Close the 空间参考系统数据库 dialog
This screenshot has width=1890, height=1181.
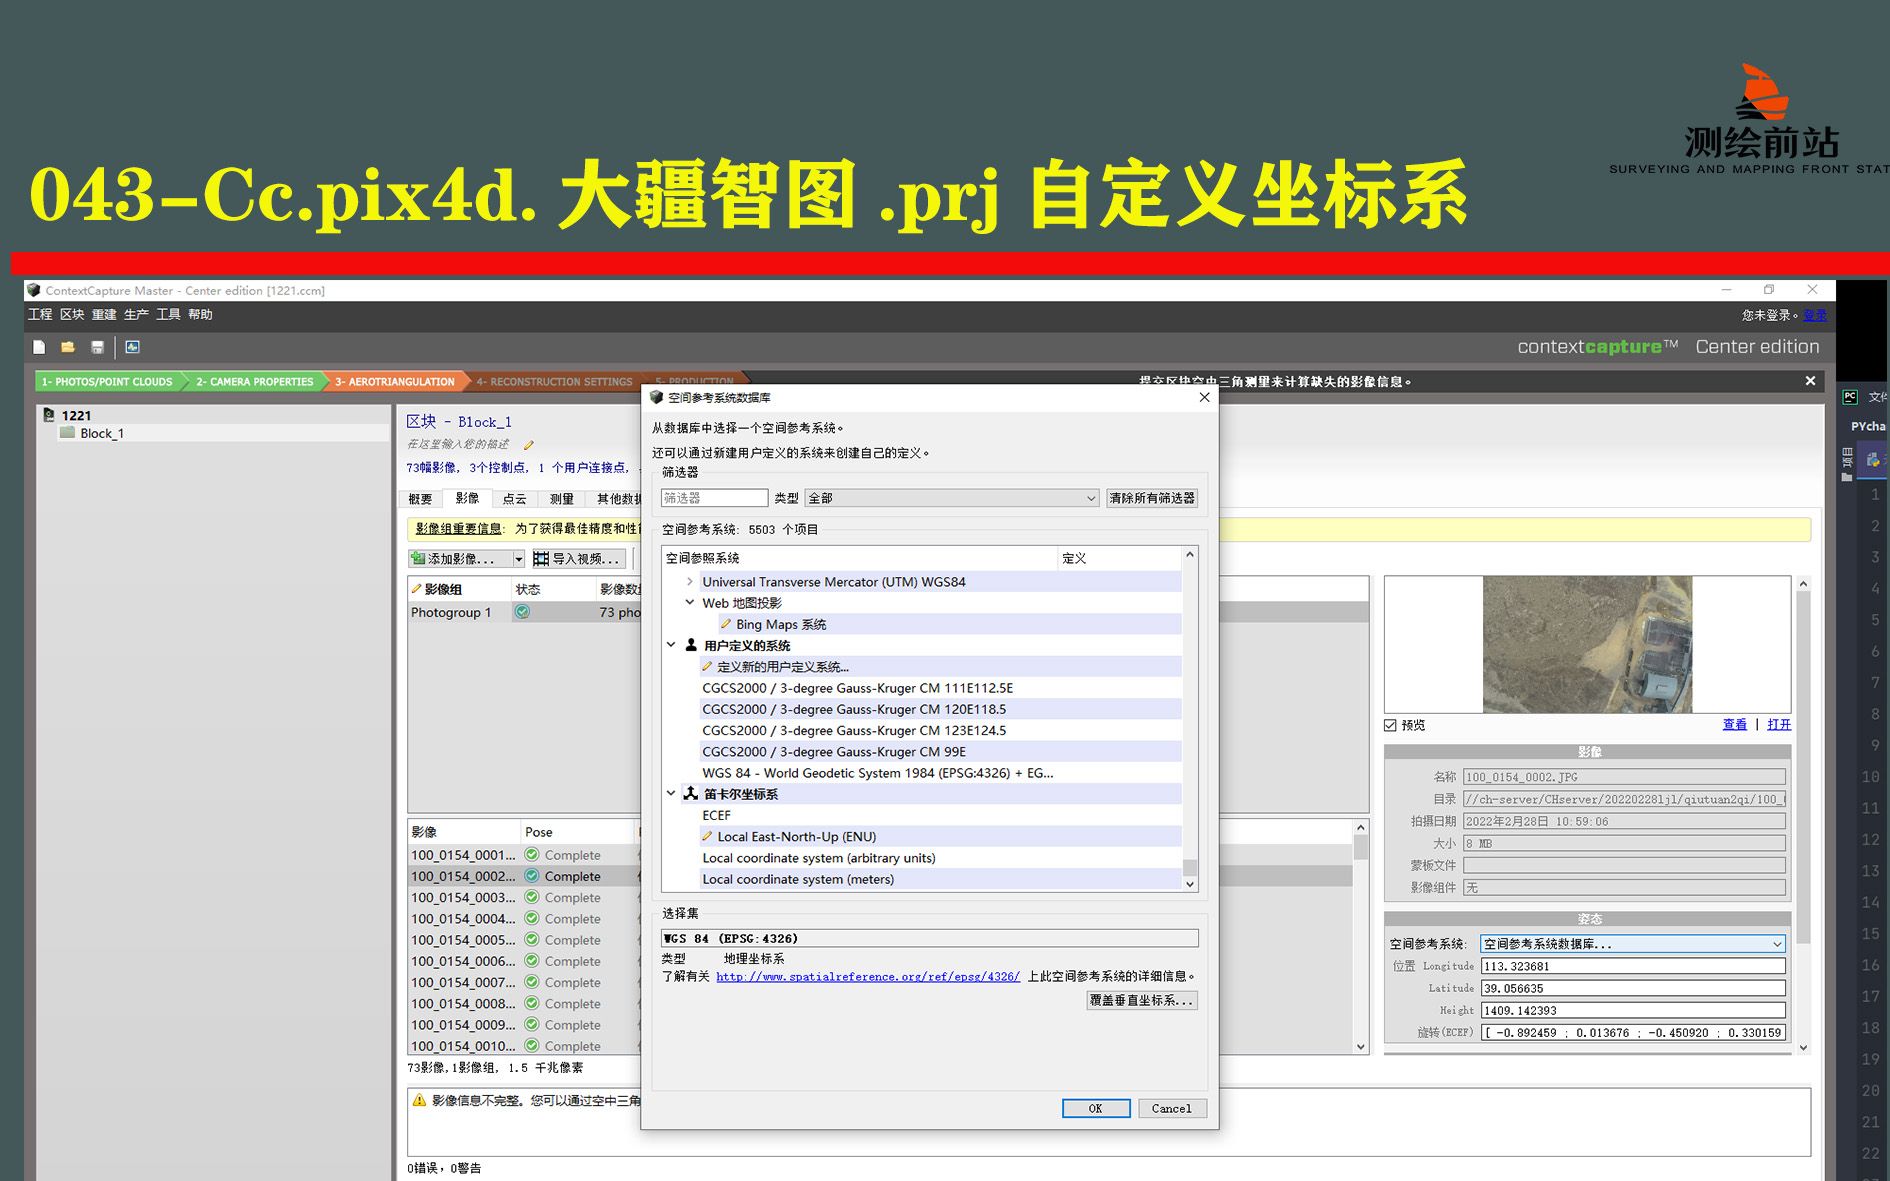tap(1204, 397)
